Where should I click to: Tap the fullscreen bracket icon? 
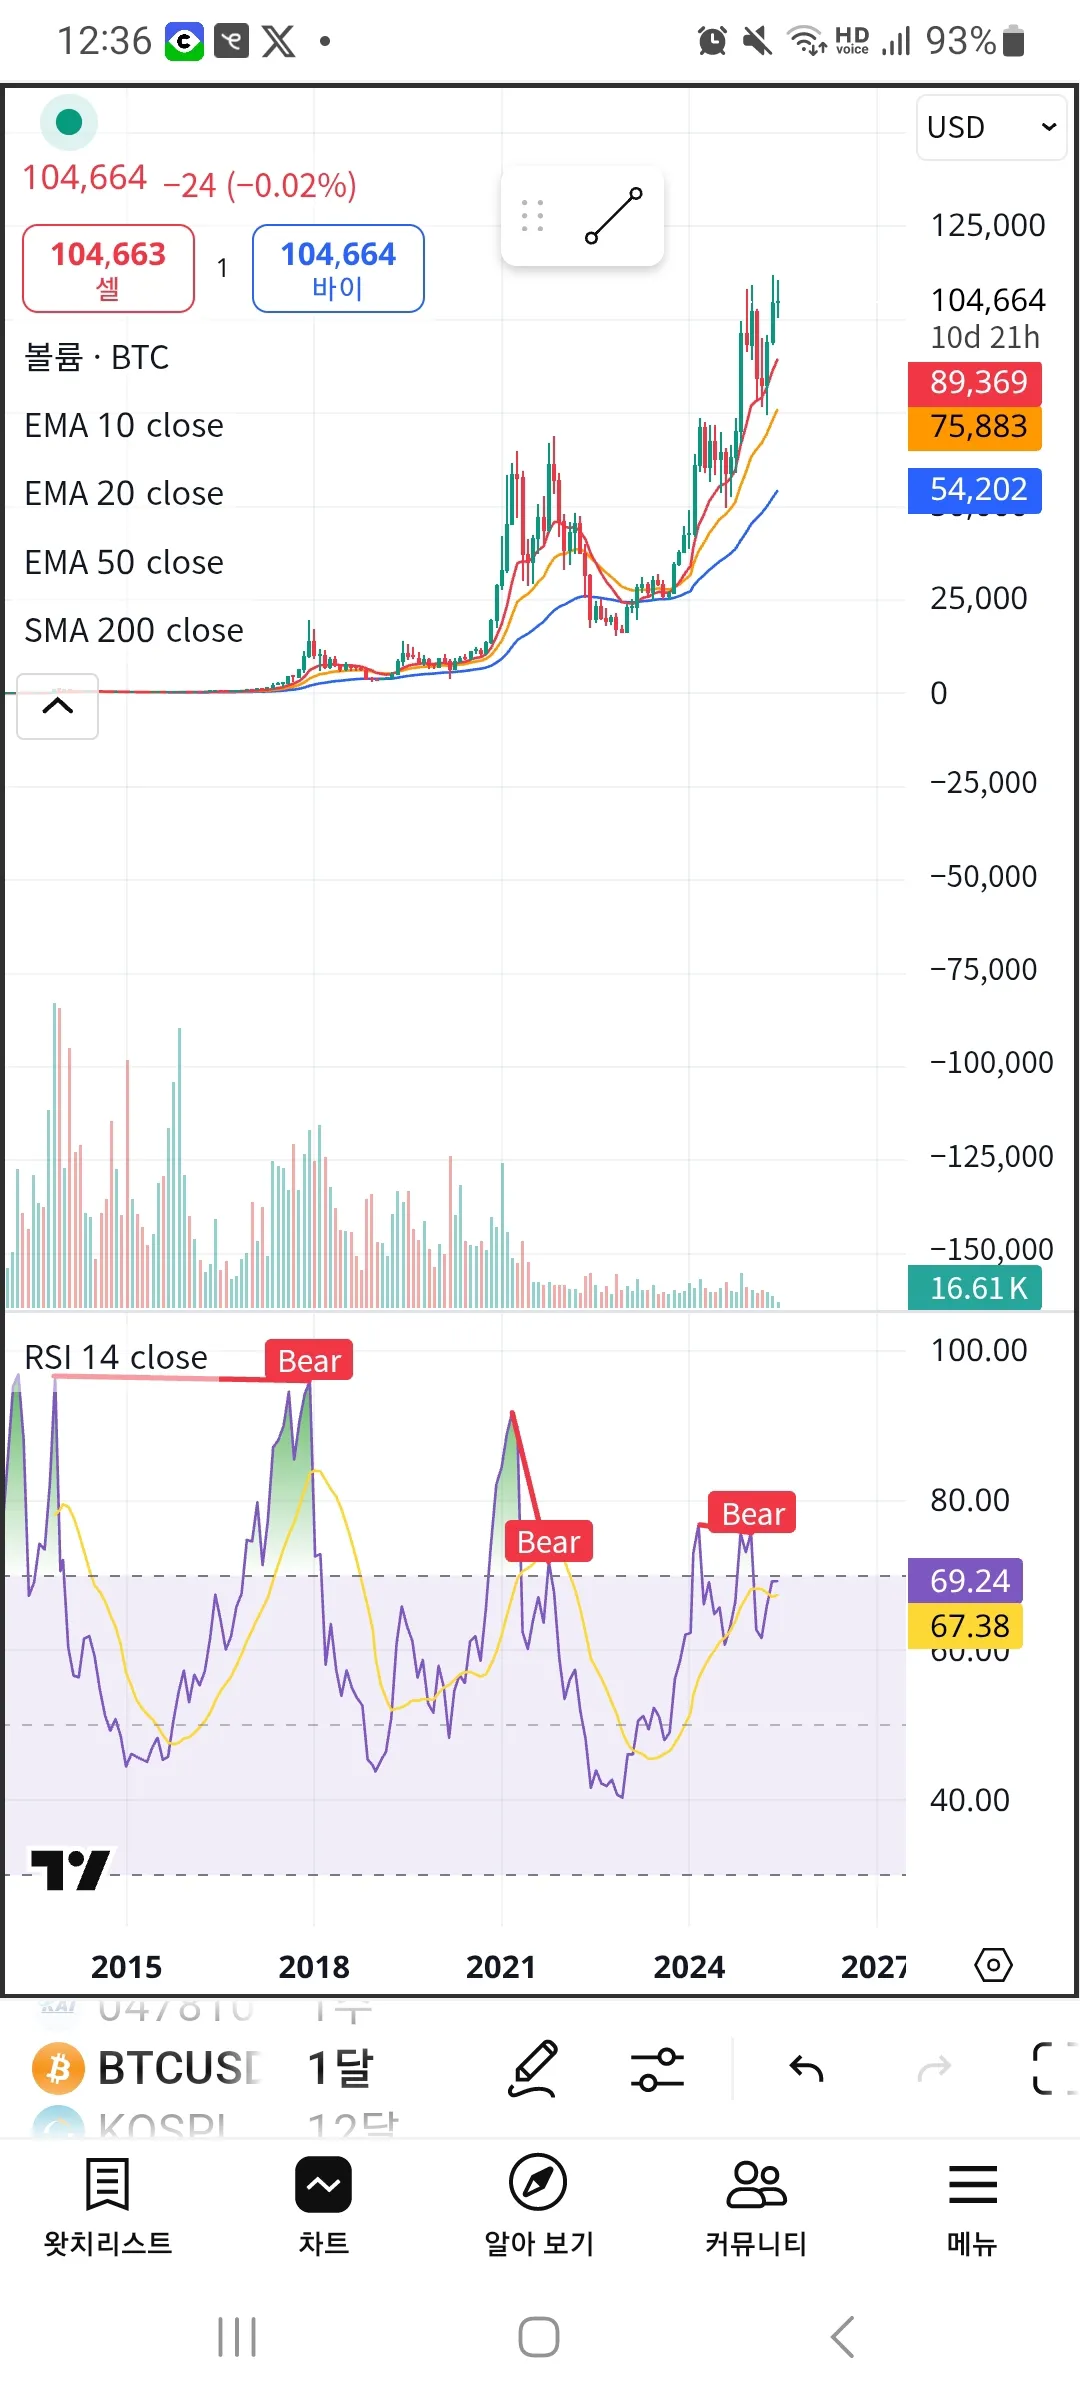(x=1052, y=2069)
